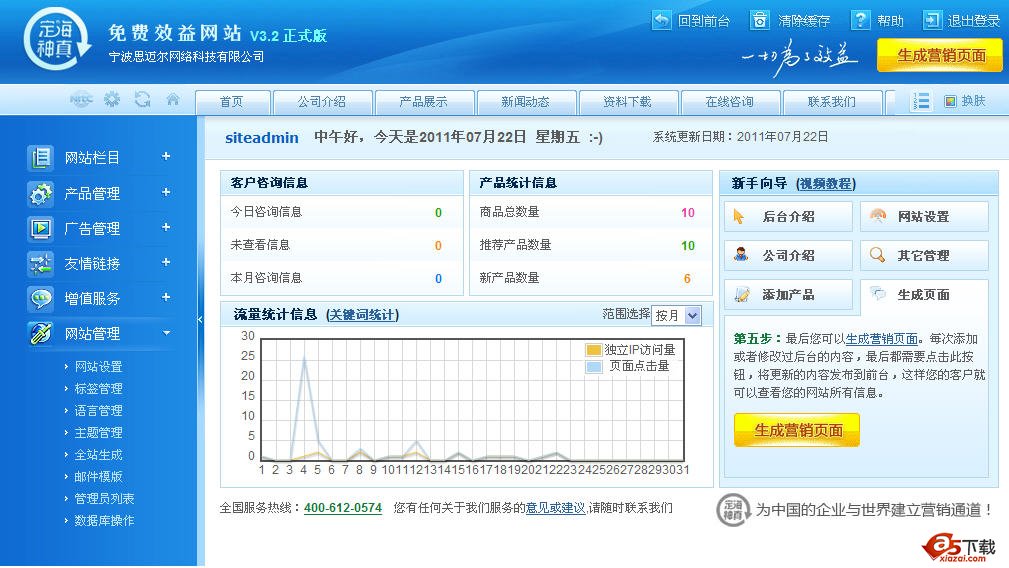Collapse the 网站管理 section arrow
Screen dimensions: 1009x568
(166, 333)
